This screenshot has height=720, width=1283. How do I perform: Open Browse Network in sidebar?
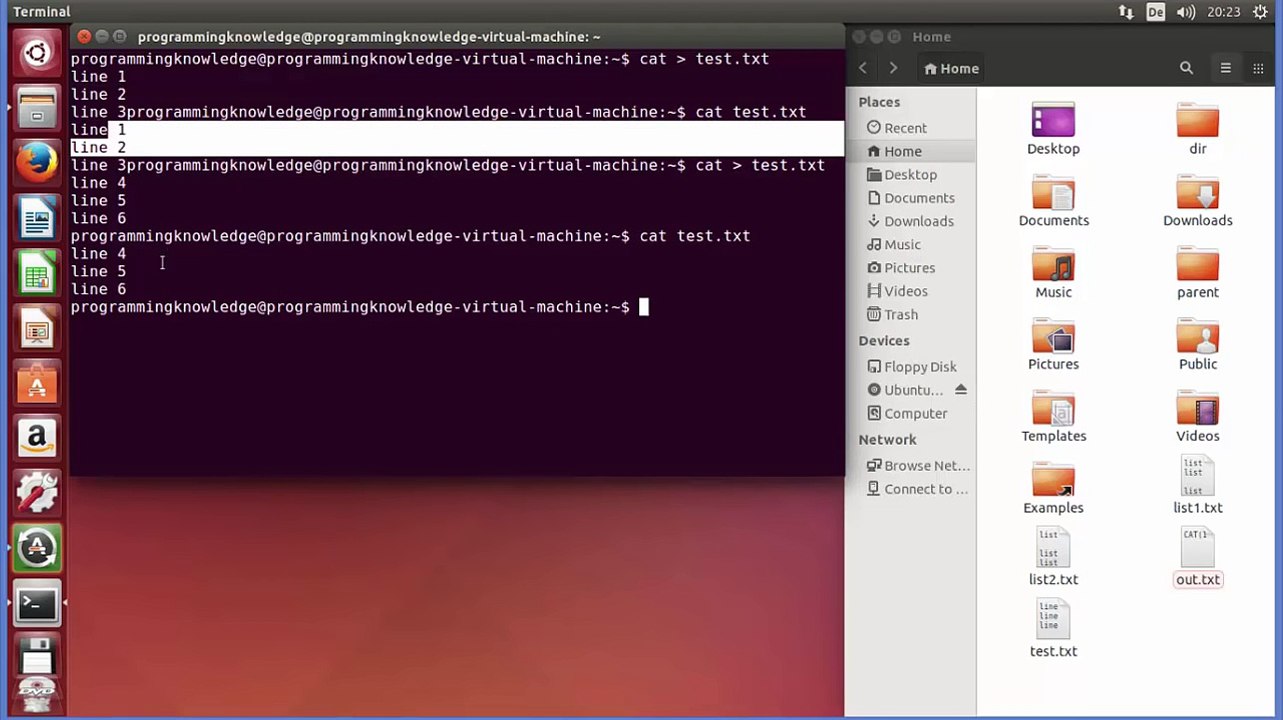[926, 465]
